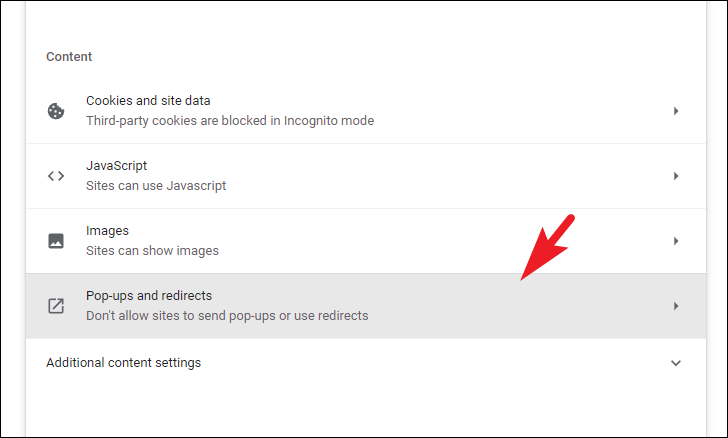Click arrow beside Pop-ups and redirects
Viewport: 728px width, 438px height.
pos(676,306)
